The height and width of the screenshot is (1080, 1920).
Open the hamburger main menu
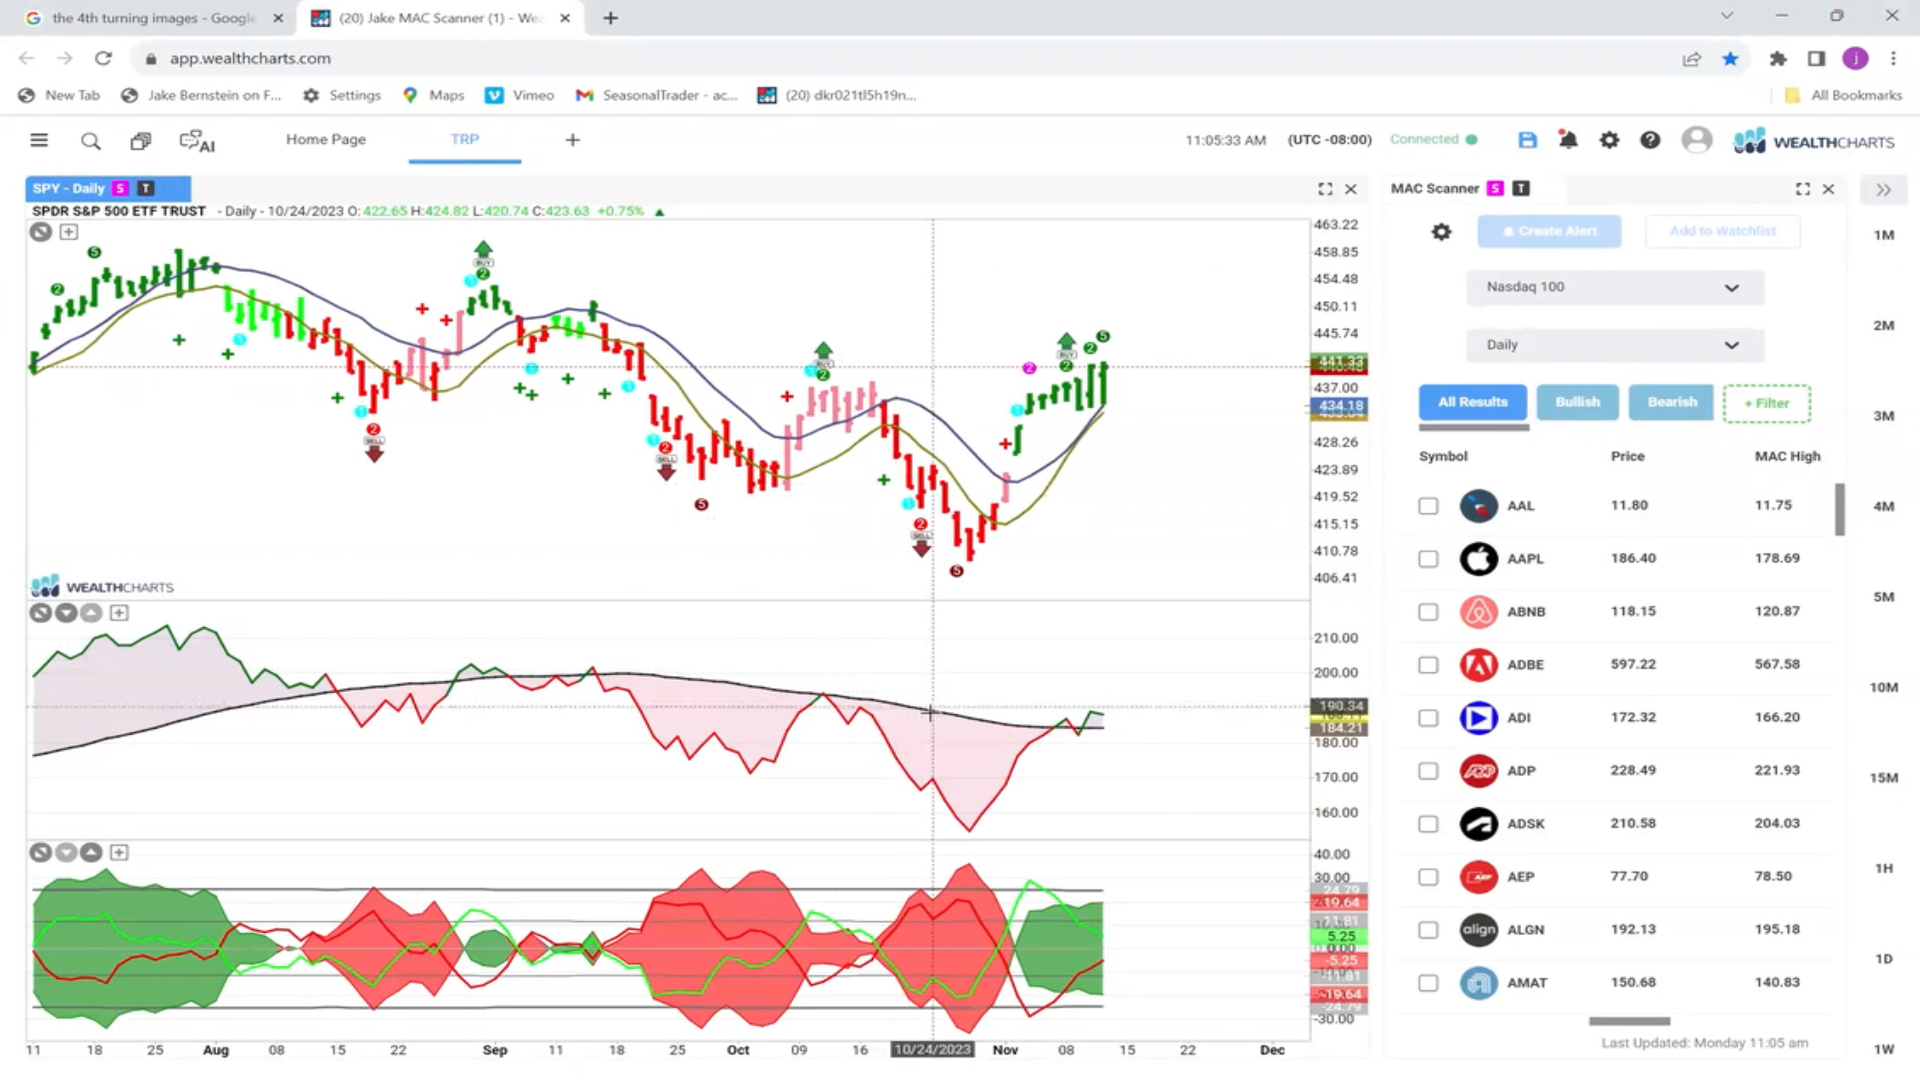39,140
